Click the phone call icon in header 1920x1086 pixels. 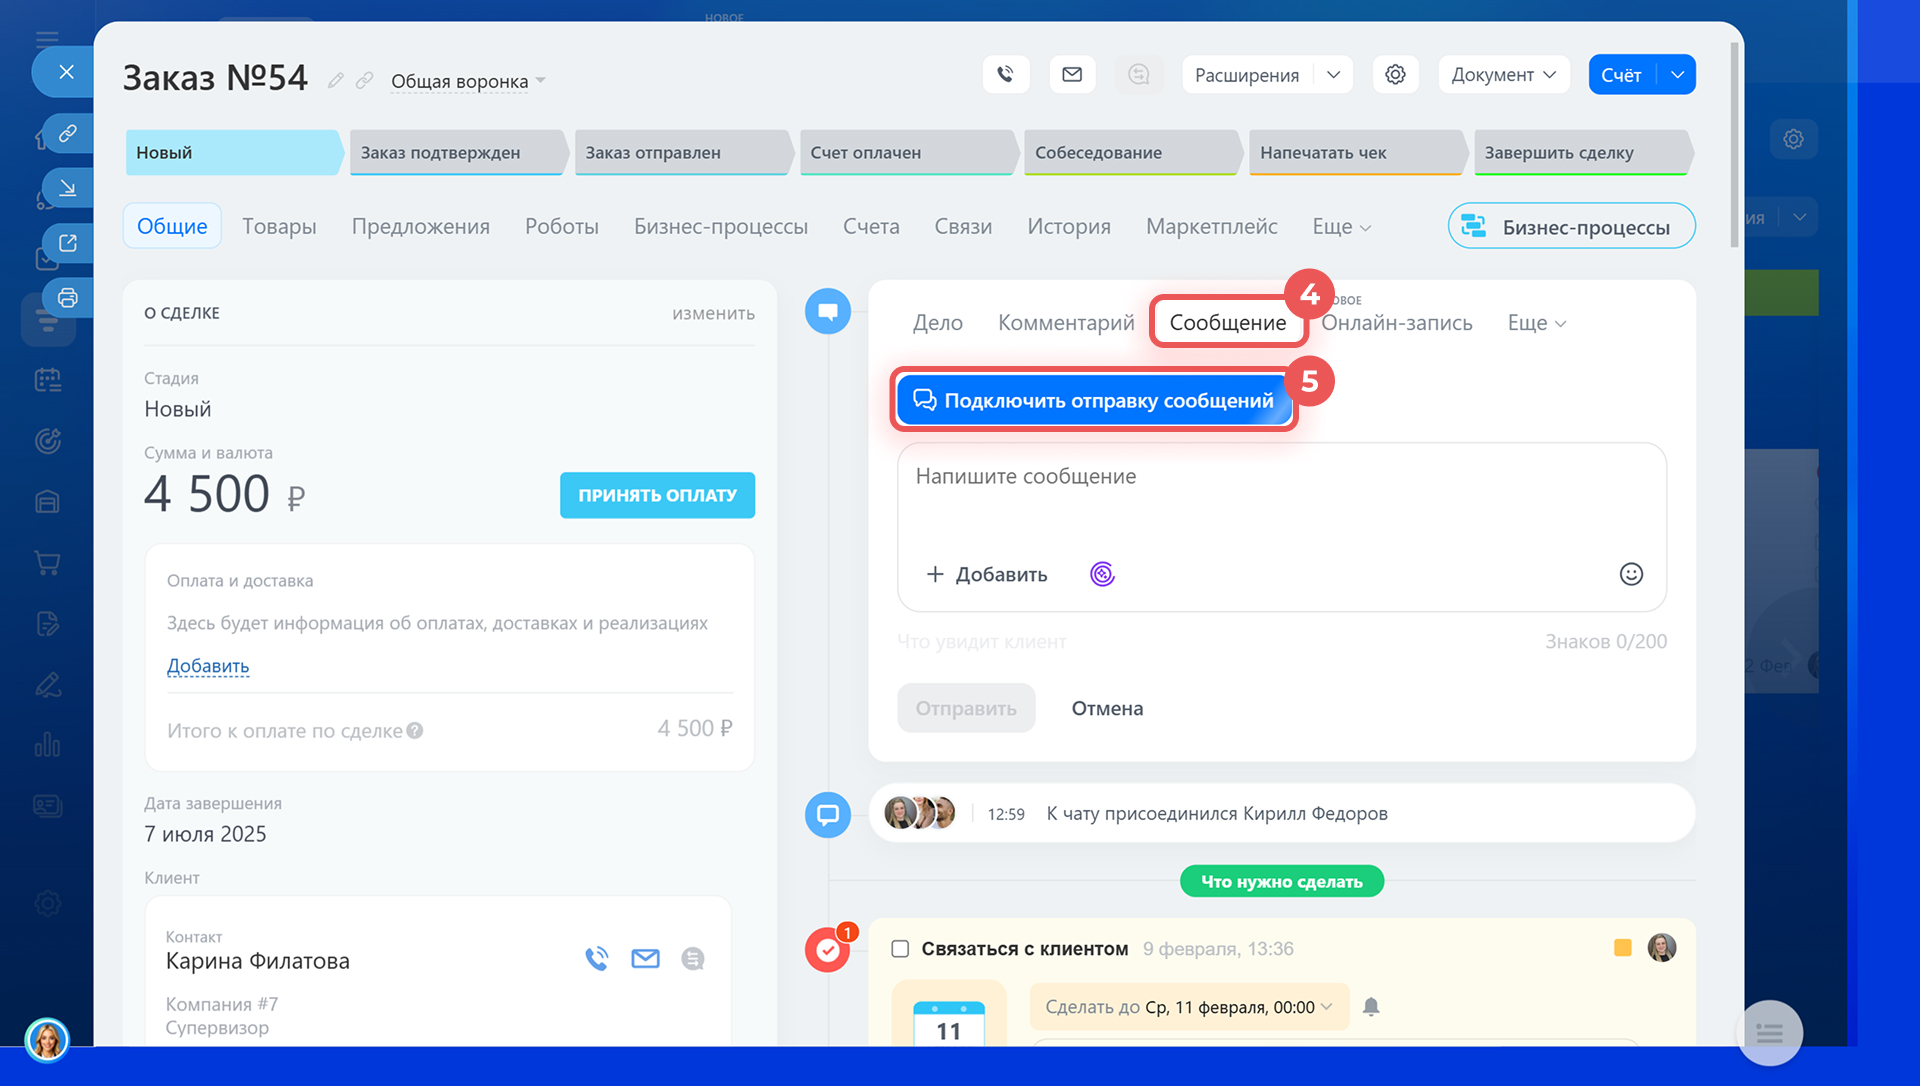pos(1005,75)
